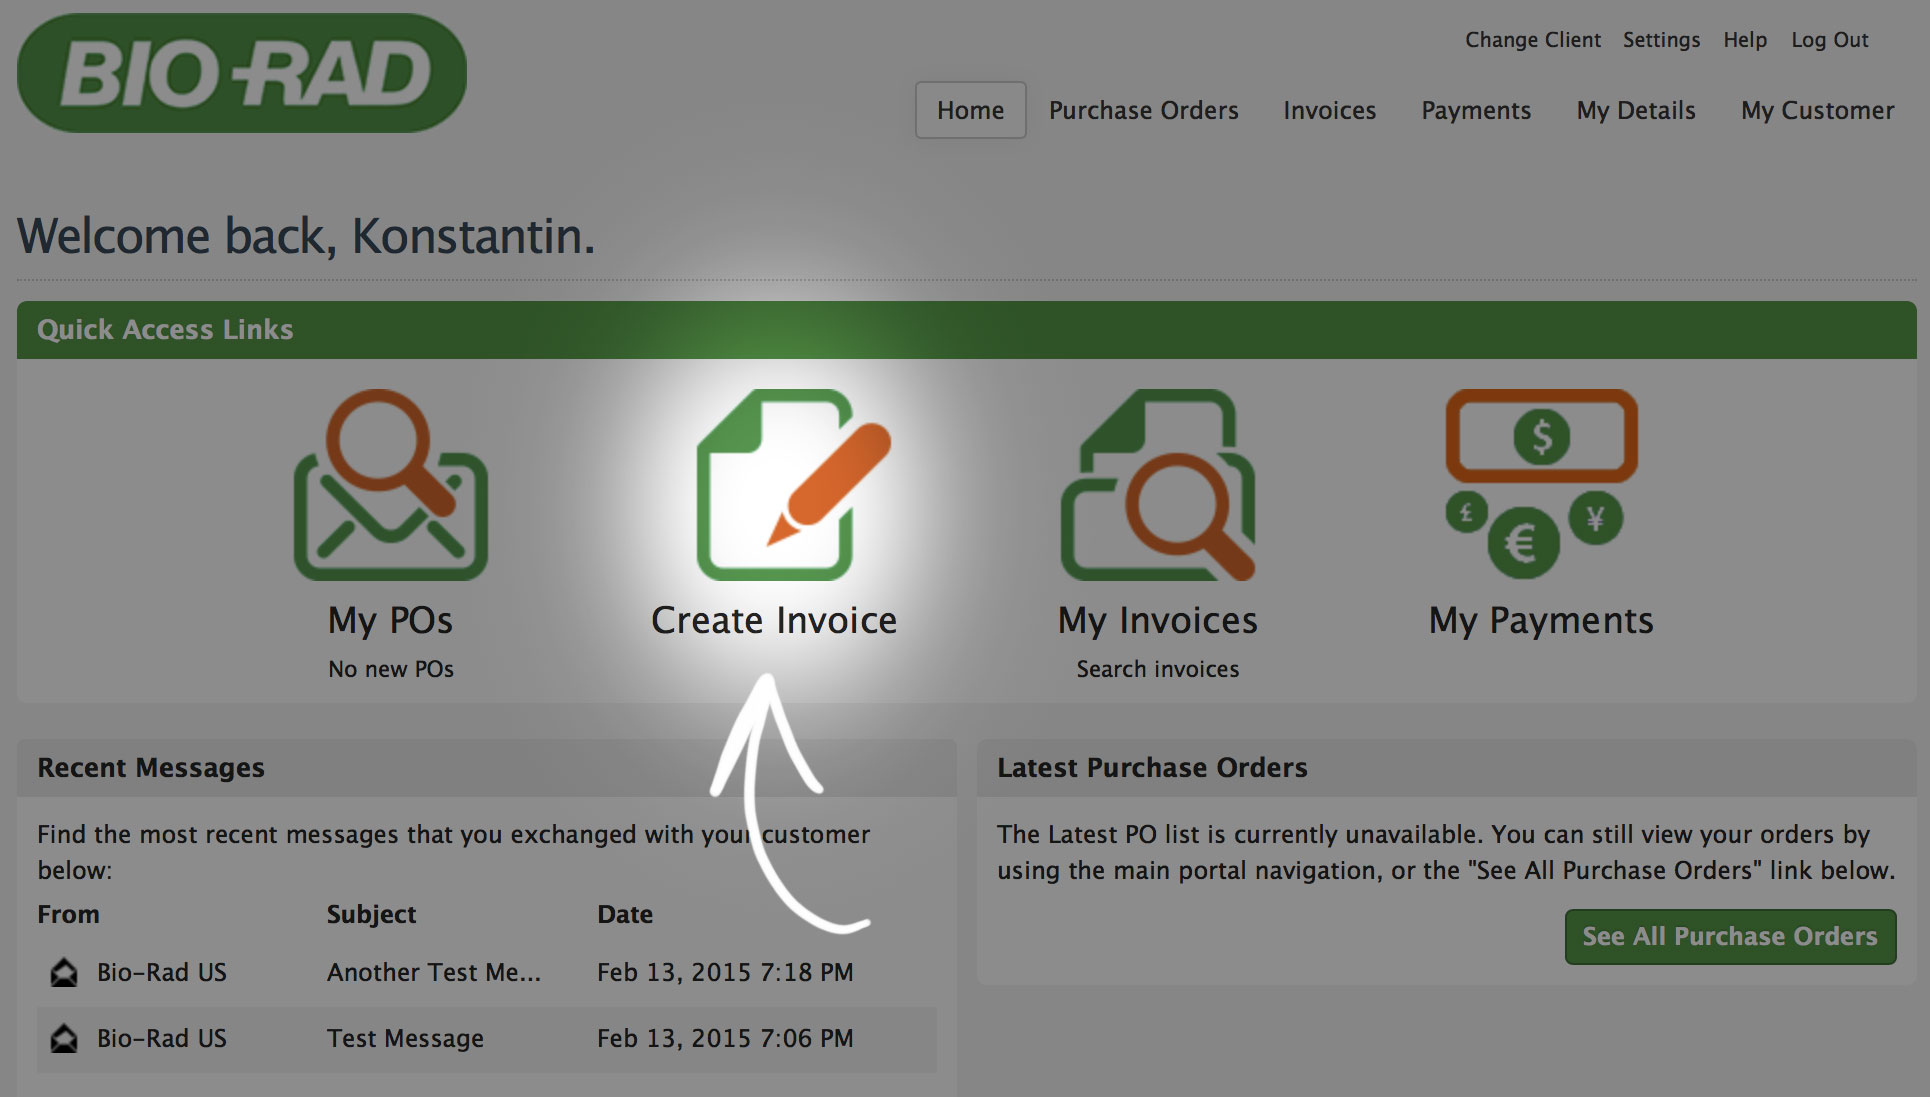The height and width of the screenshot is (1097, 1930).
Task: Click the Help link
Action: pos(1744,40)
